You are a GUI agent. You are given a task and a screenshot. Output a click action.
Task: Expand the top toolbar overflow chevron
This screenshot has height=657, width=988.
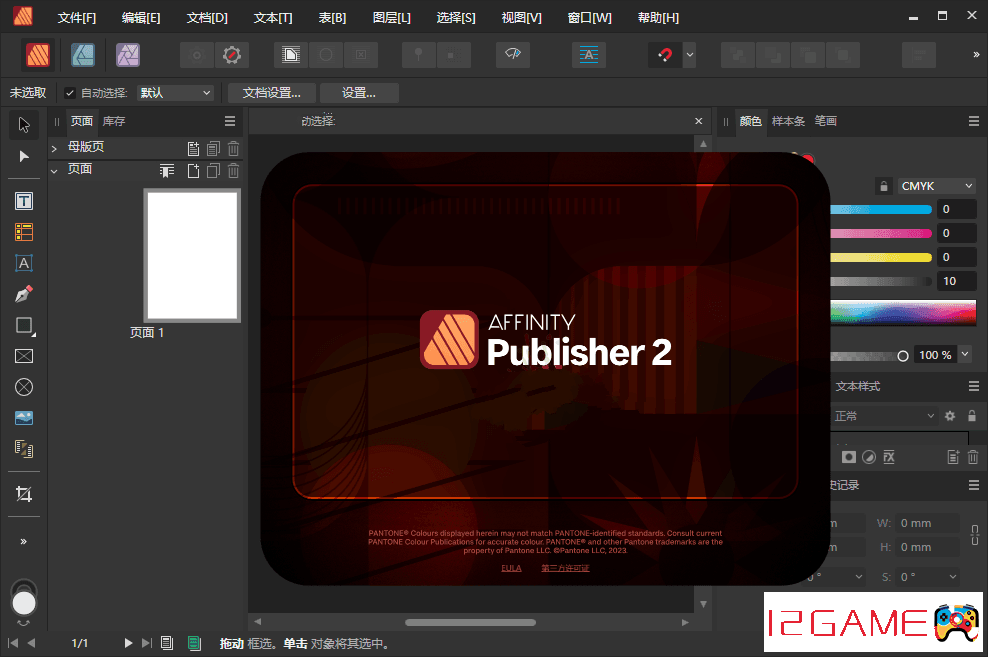tap(976, 55)
